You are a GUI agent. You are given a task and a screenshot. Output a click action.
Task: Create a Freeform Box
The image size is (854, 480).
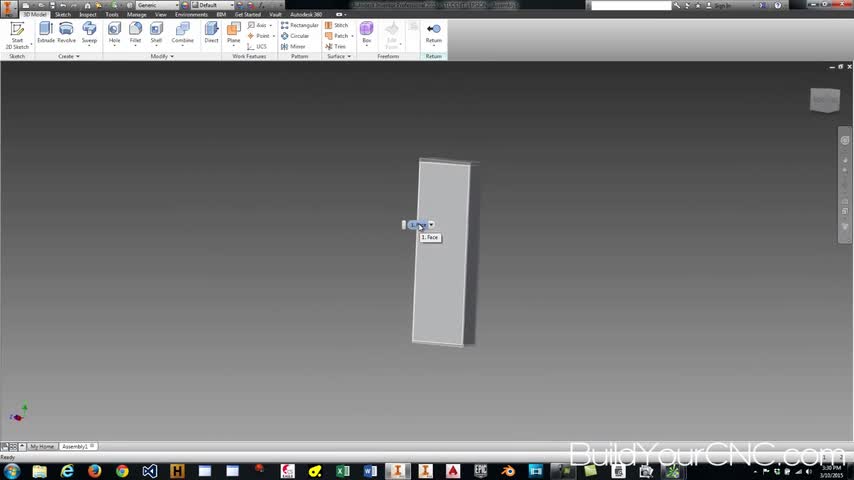pyautogui.click(x=367, y=33)
